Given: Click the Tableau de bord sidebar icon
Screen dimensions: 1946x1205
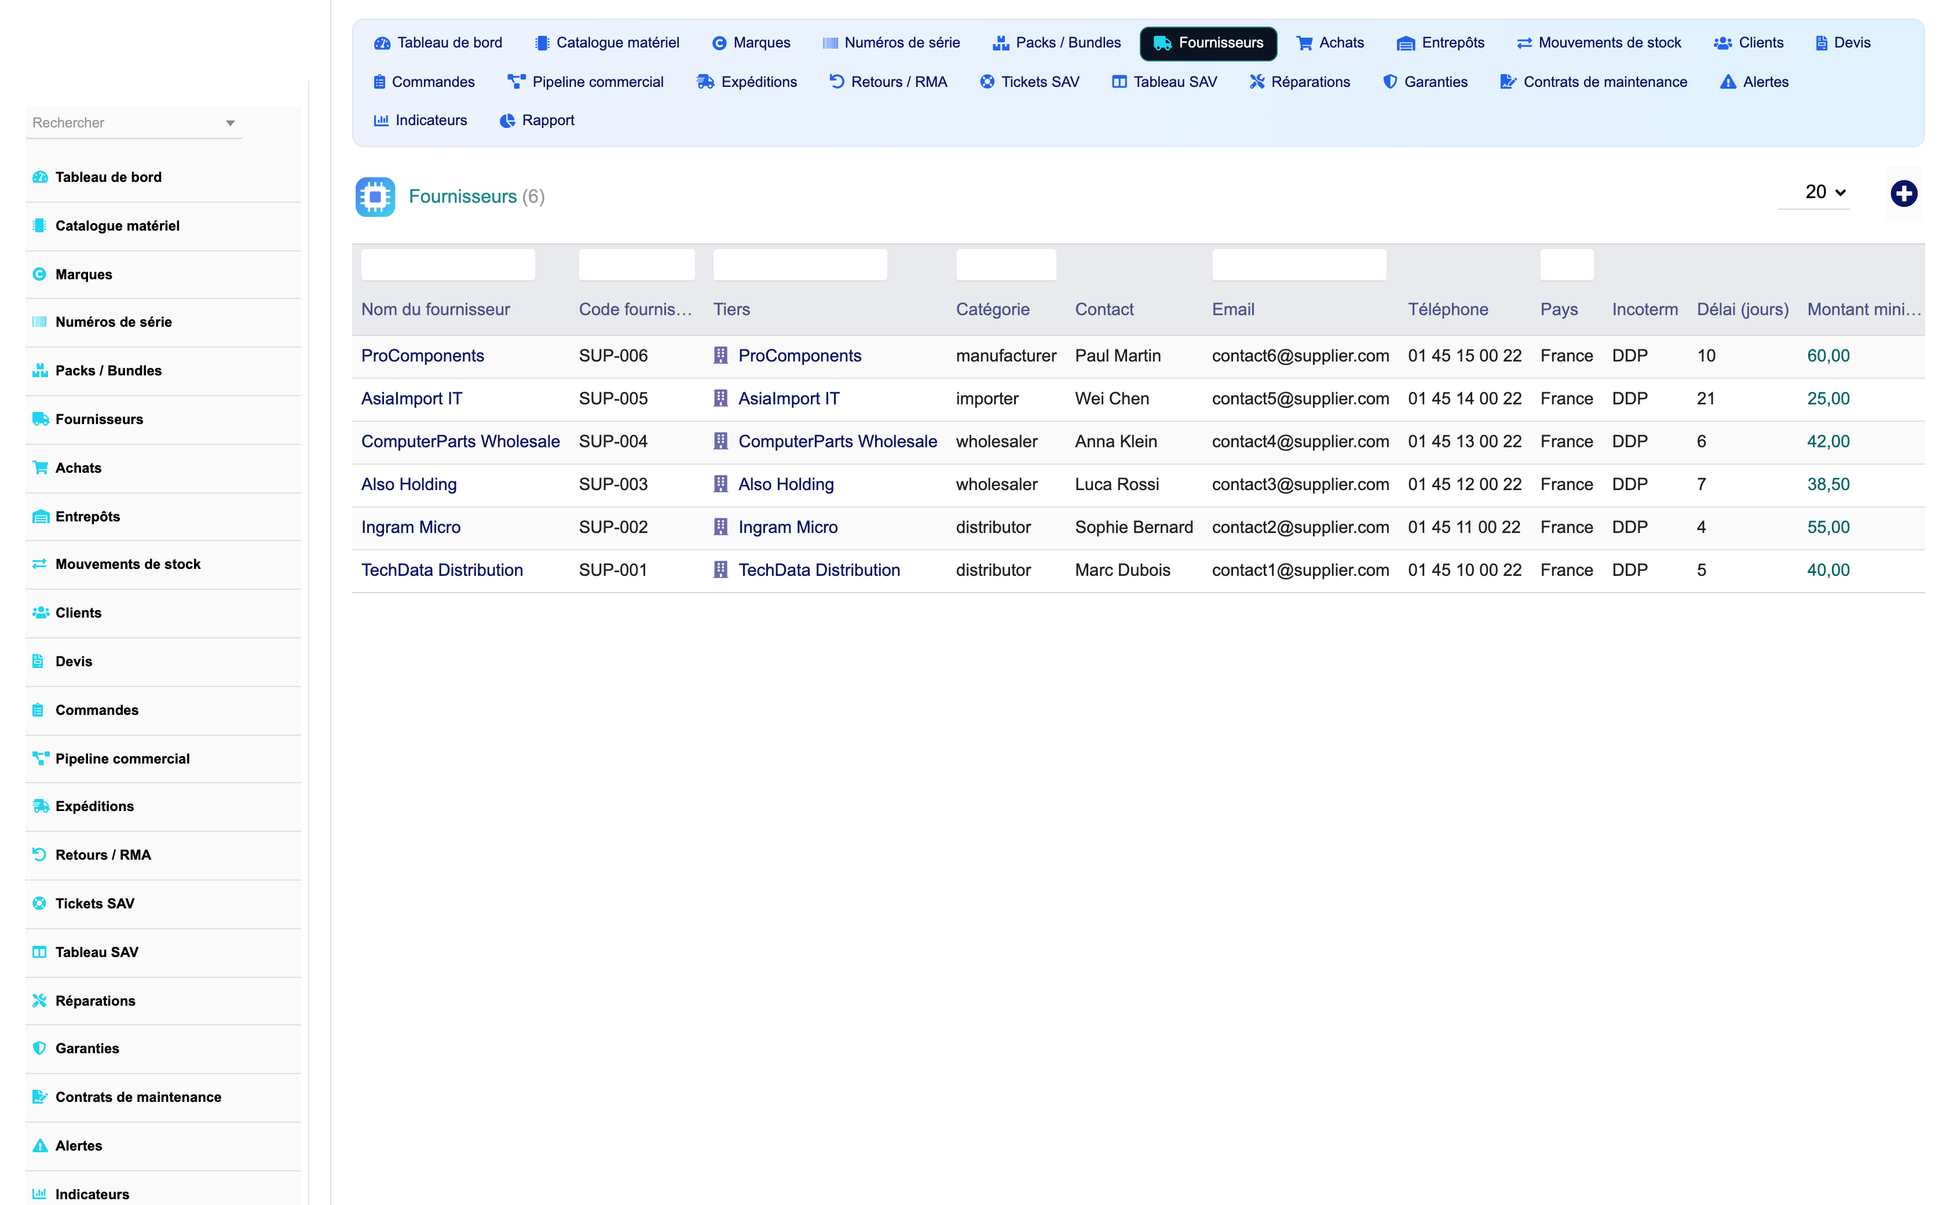Looking at the screenshot, I should click(40, 177).
